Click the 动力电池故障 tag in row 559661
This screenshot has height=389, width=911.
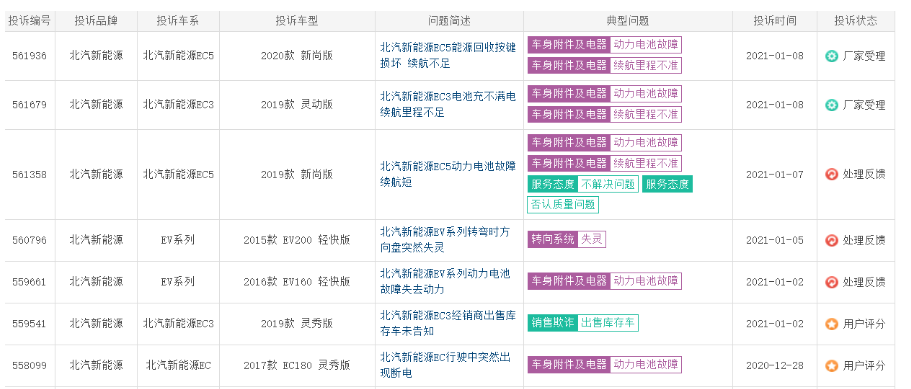click(645, 282)
